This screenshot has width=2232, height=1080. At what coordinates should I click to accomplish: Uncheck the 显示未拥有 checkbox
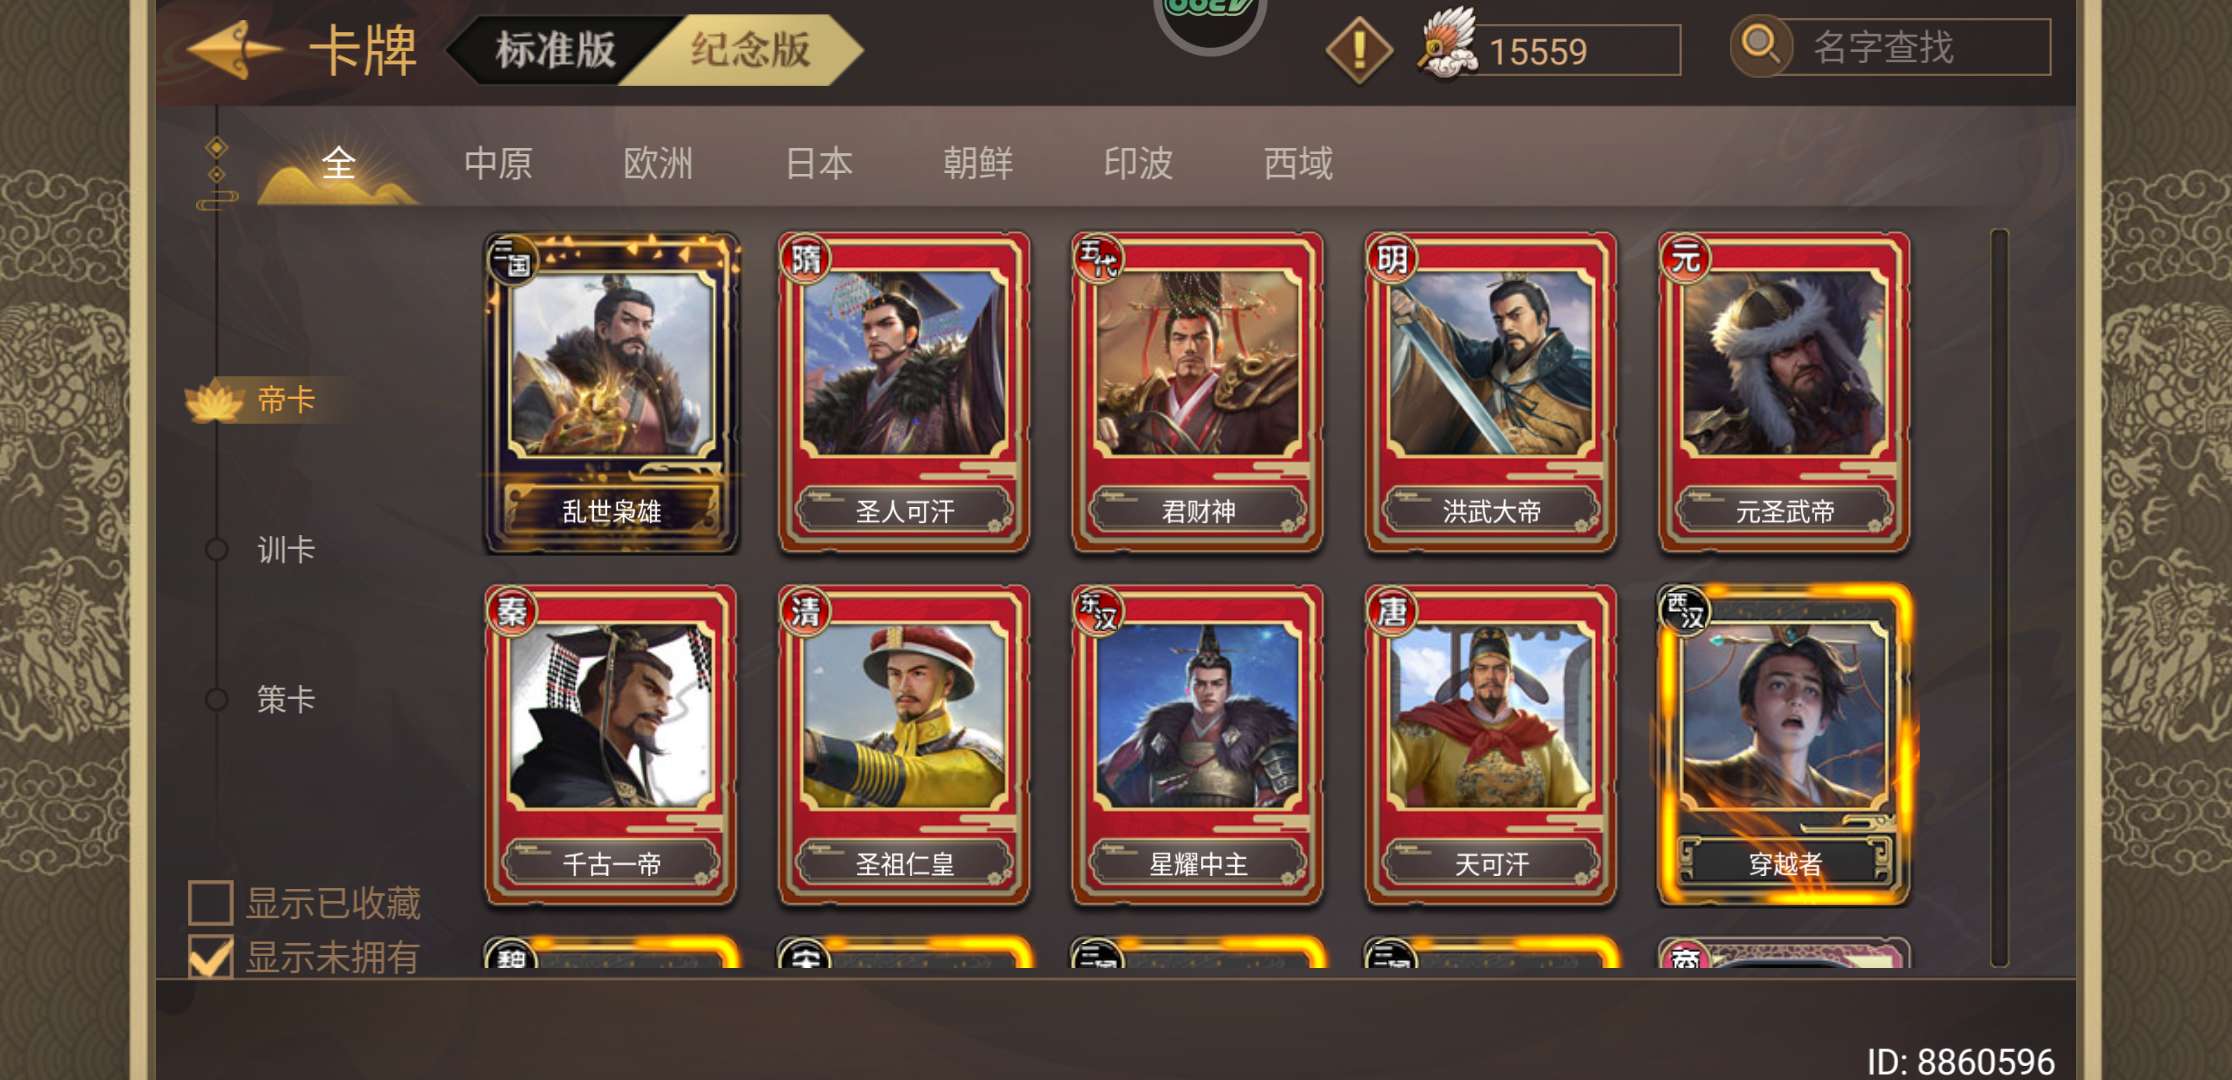(211, 957)
